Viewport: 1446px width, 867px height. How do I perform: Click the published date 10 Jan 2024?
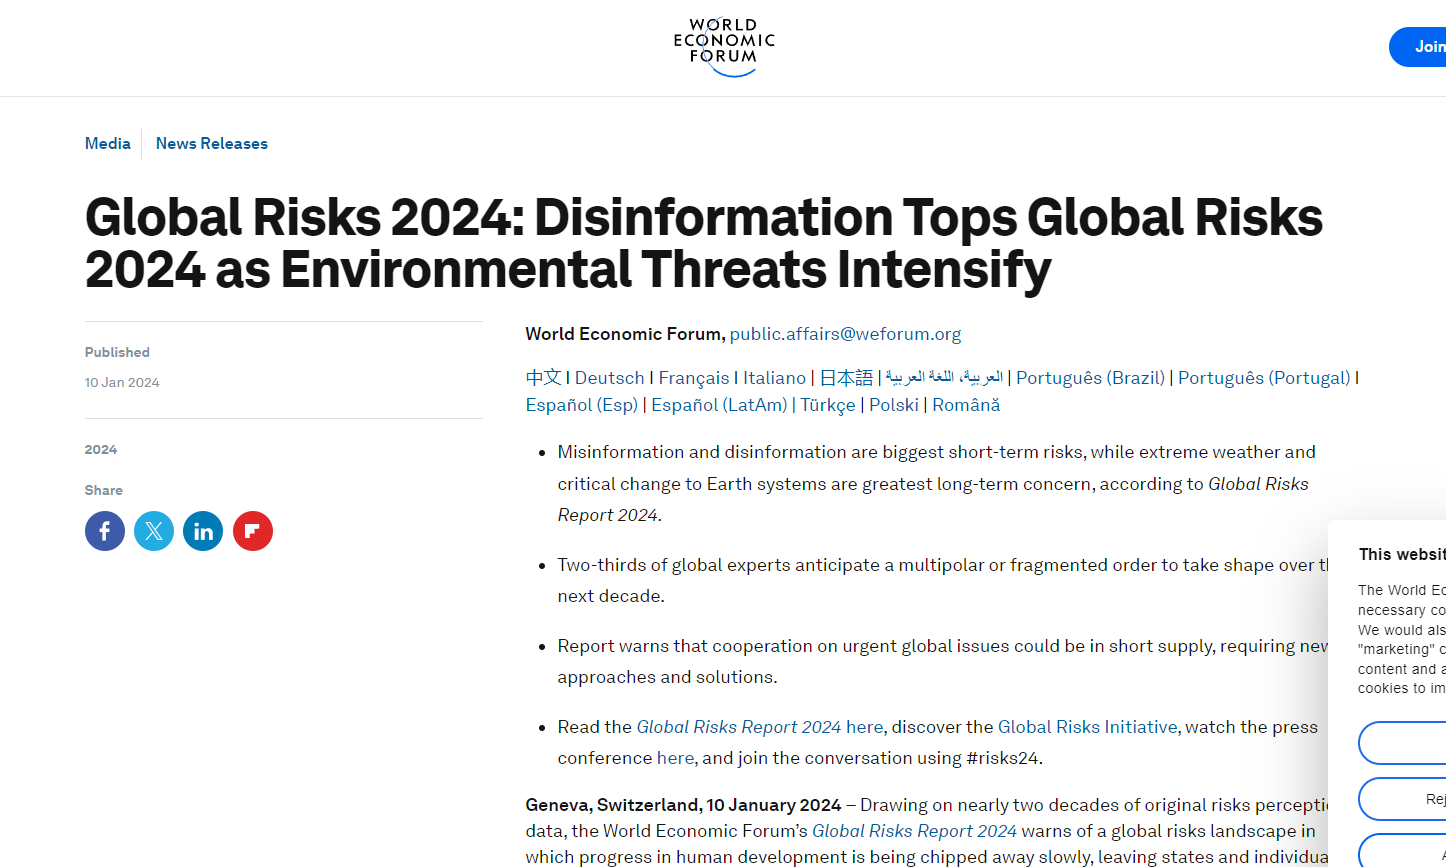point(122,382)
